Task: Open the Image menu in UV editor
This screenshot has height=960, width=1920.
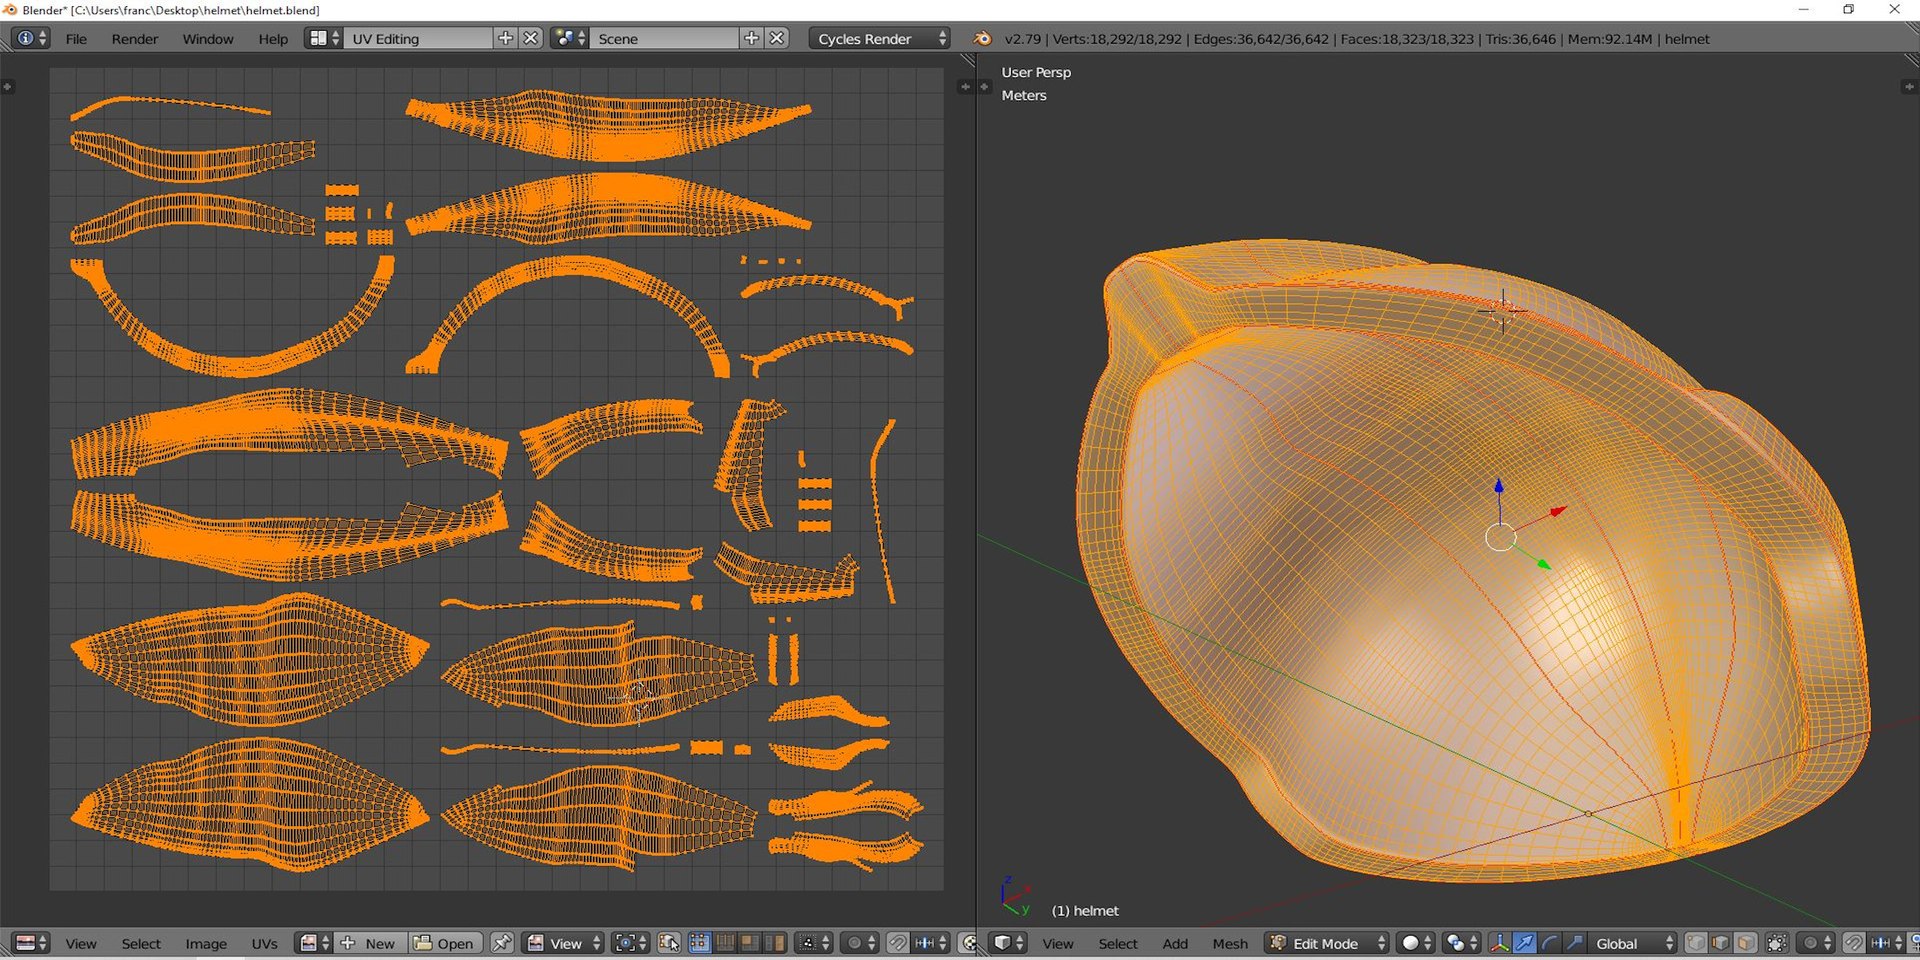Action: (206, 943)
